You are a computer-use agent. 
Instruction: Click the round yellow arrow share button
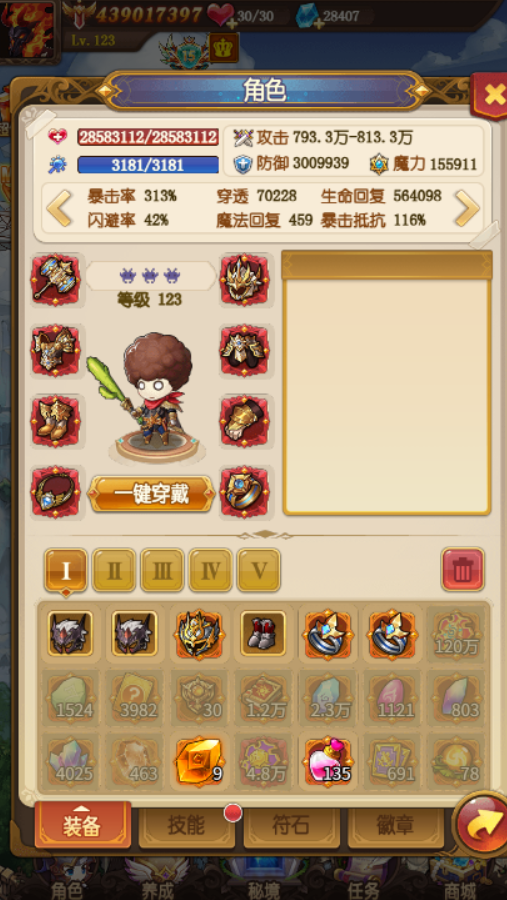[x=481, y=824]
